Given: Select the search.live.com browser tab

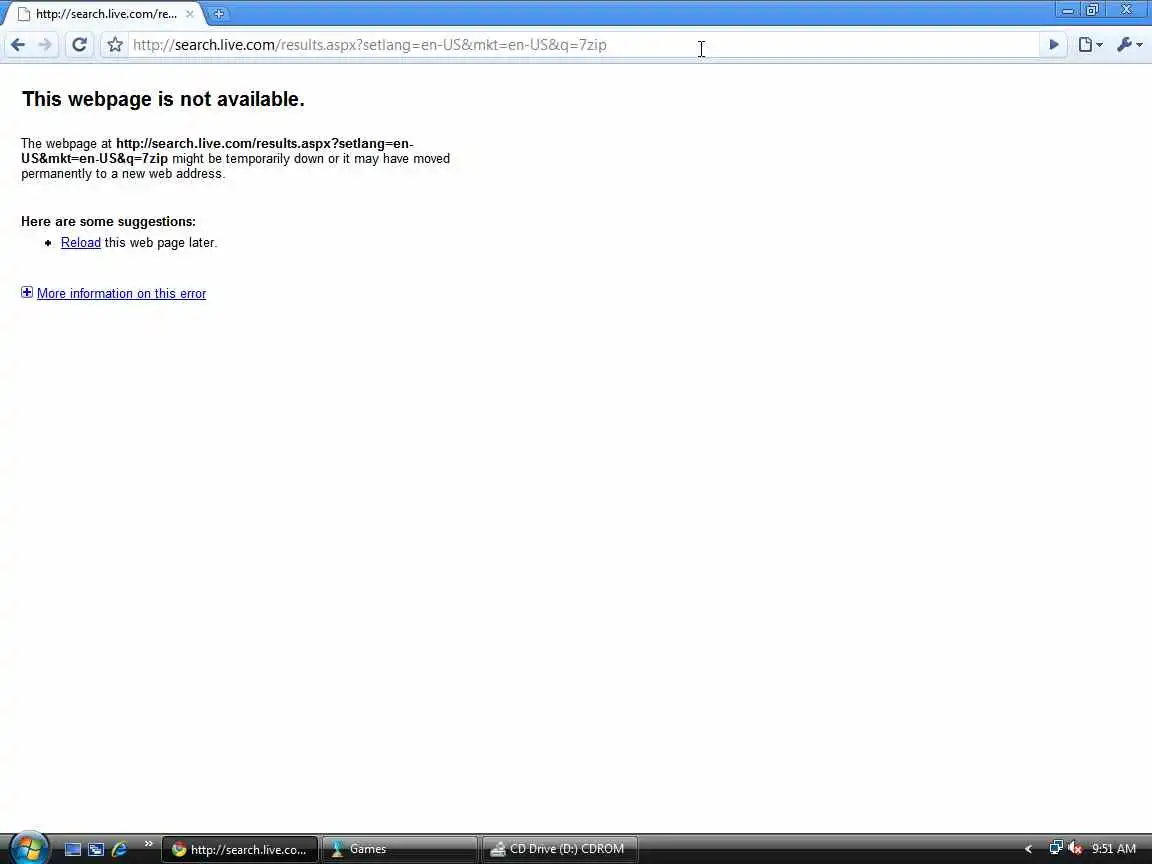Looking at the screenshot, I should (105, 14).
